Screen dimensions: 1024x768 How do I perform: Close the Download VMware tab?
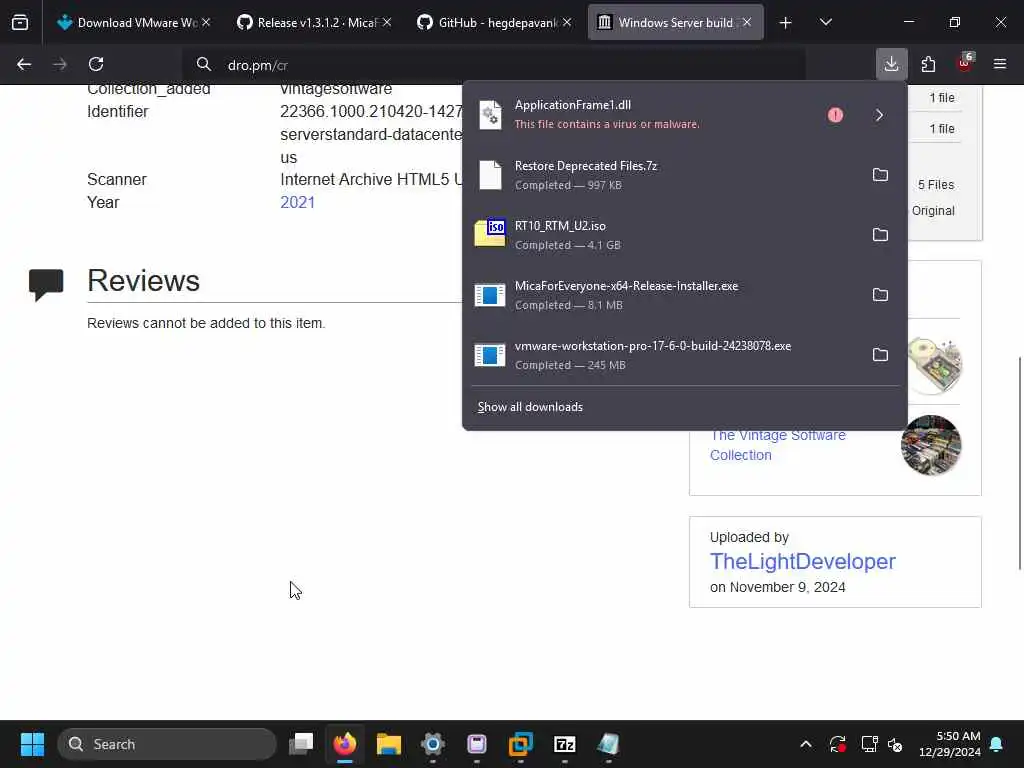(206, 22)
